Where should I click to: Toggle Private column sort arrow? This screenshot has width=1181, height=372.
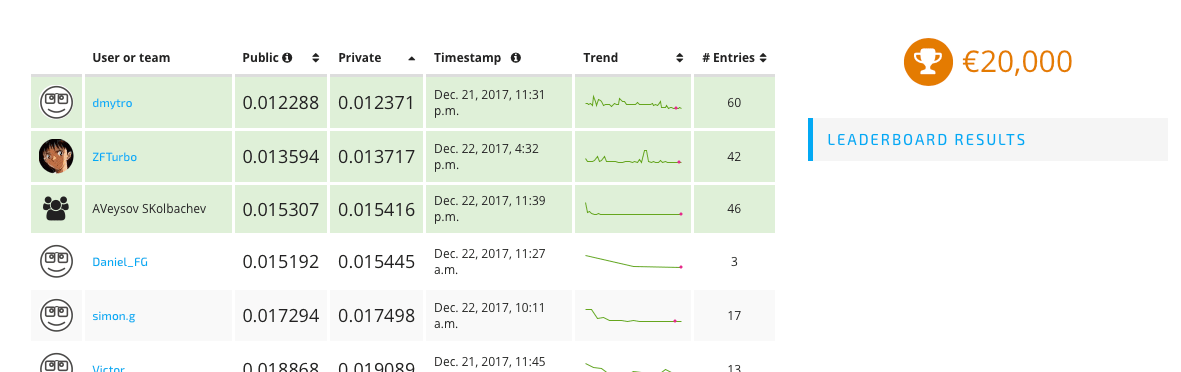[411, 58]
